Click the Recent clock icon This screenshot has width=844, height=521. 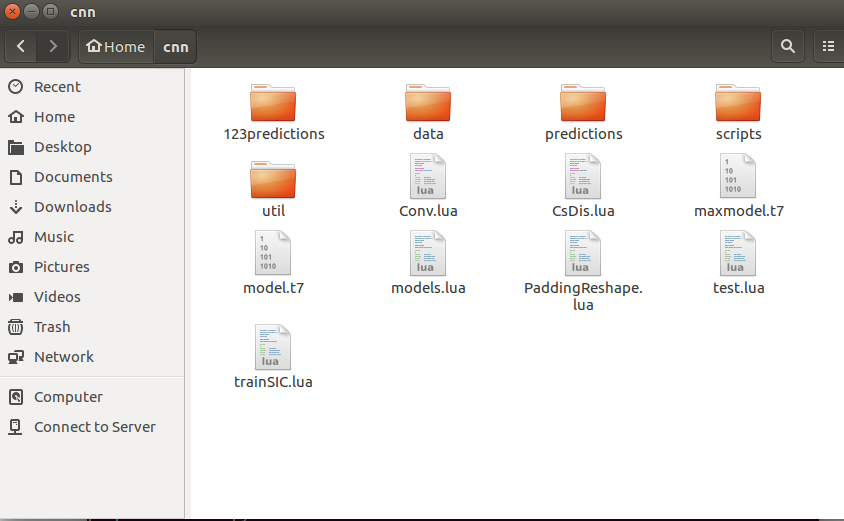click(x=16, y=86)
